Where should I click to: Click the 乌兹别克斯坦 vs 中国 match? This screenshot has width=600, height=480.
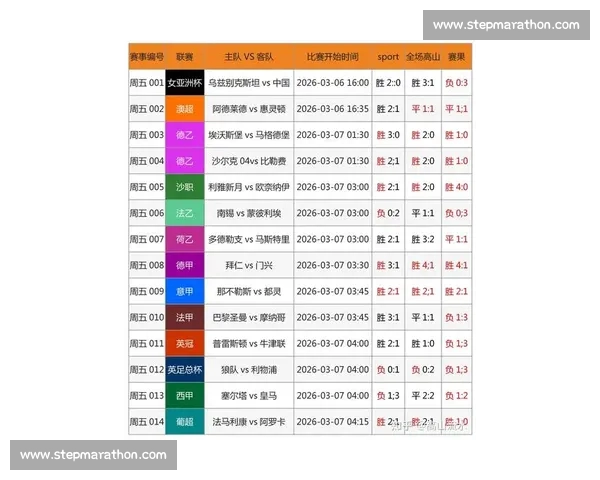(249, 83)
